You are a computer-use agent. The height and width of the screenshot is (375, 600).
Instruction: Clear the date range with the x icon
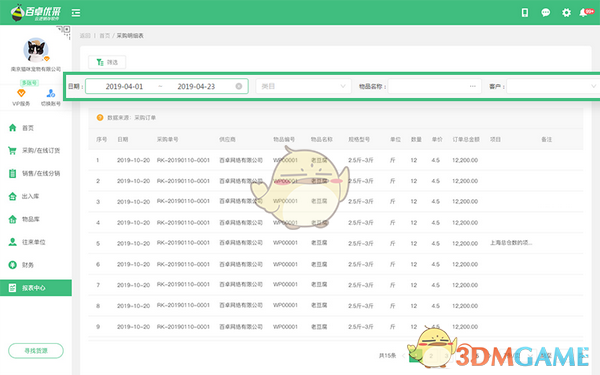click(x=239, y=86)
